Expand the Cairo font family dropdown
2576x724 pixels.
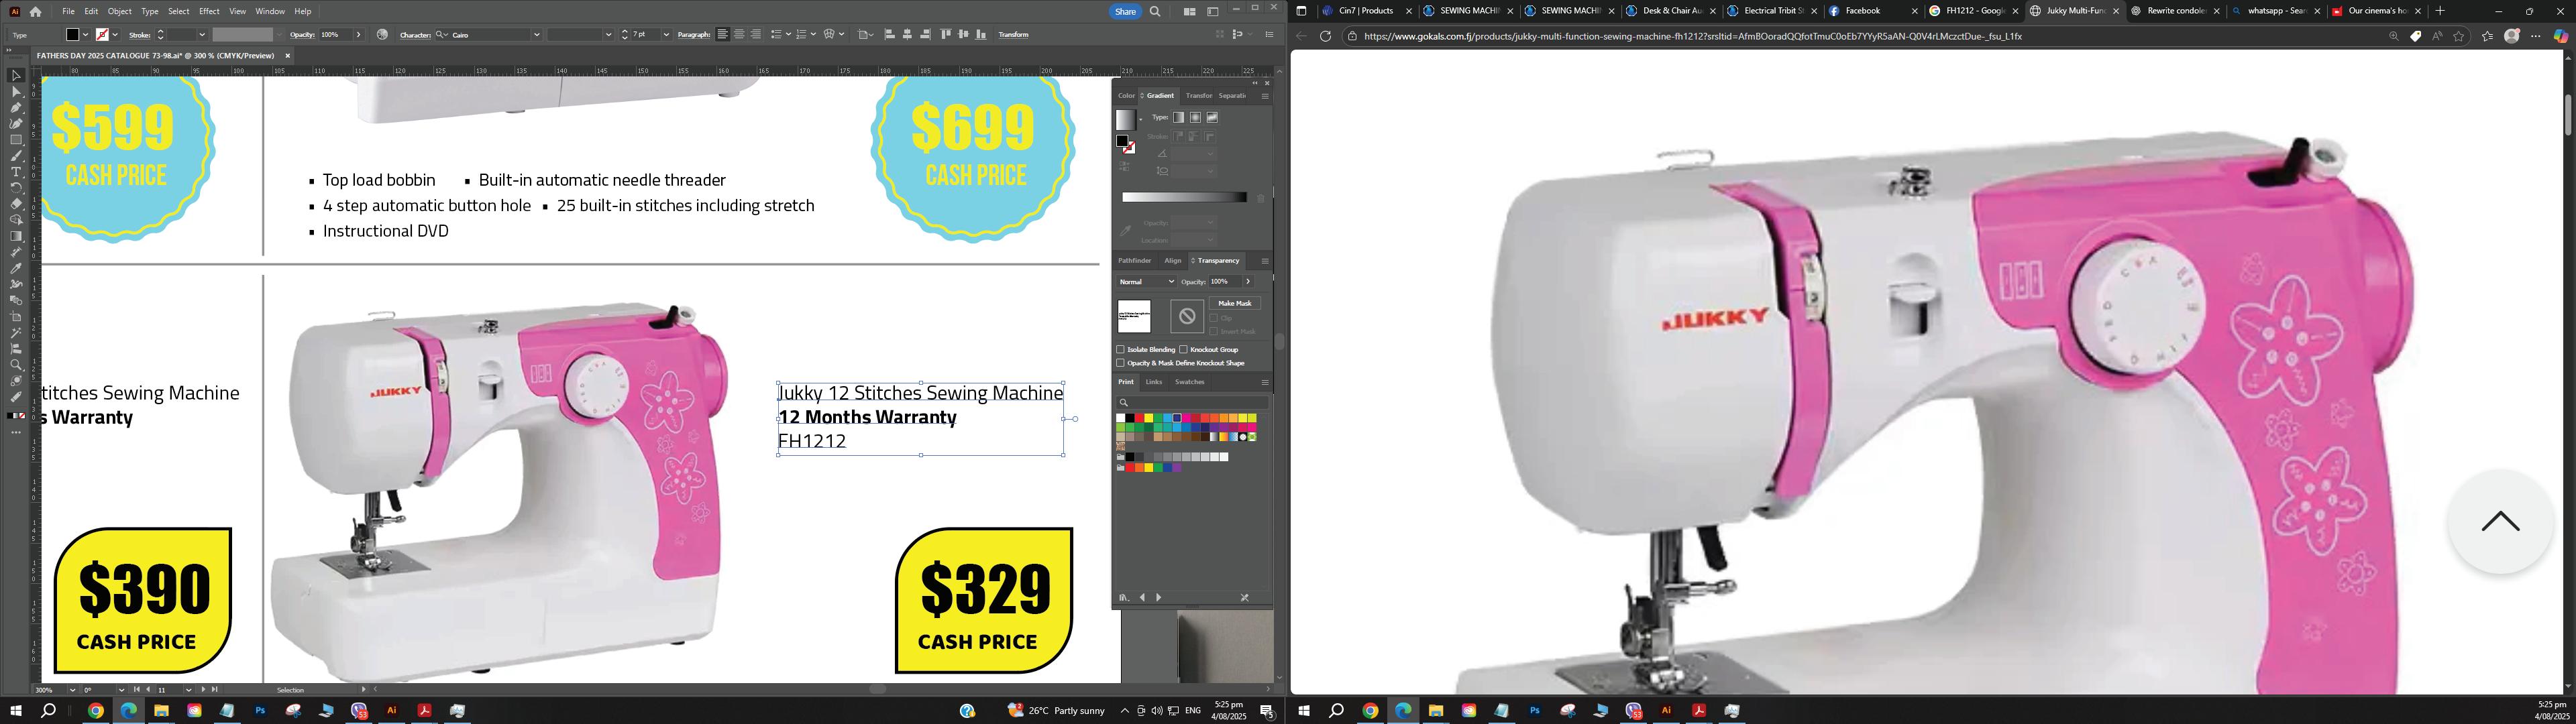[536, 35]
